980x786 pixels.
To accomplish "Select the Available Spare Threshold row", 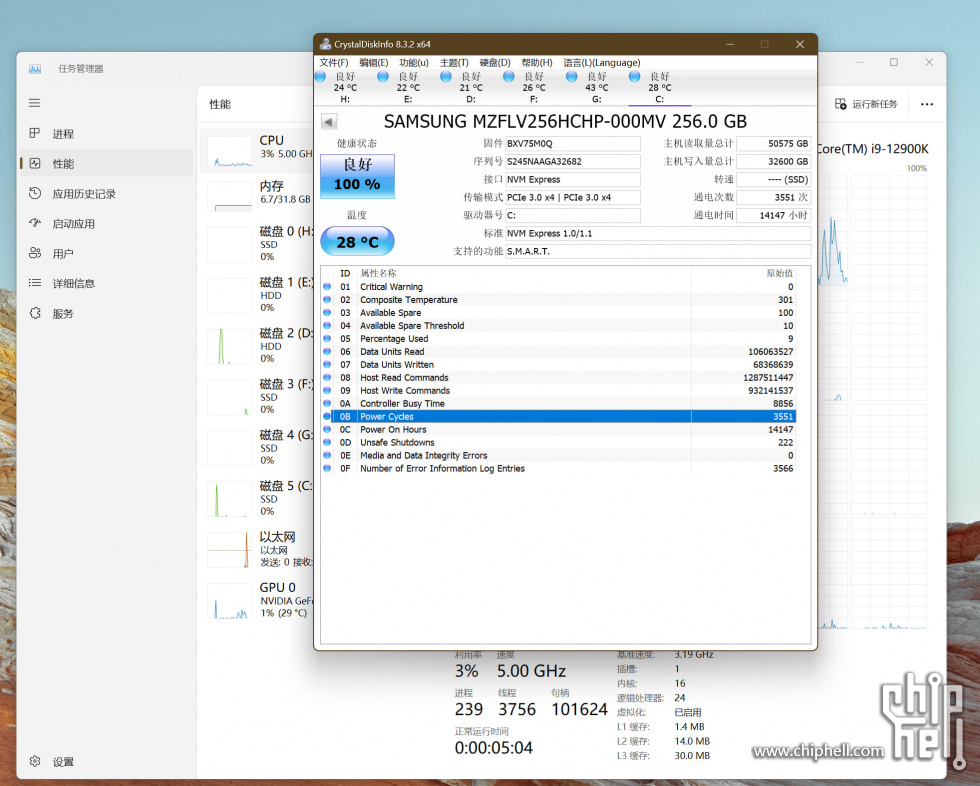I will coord(558,326).
